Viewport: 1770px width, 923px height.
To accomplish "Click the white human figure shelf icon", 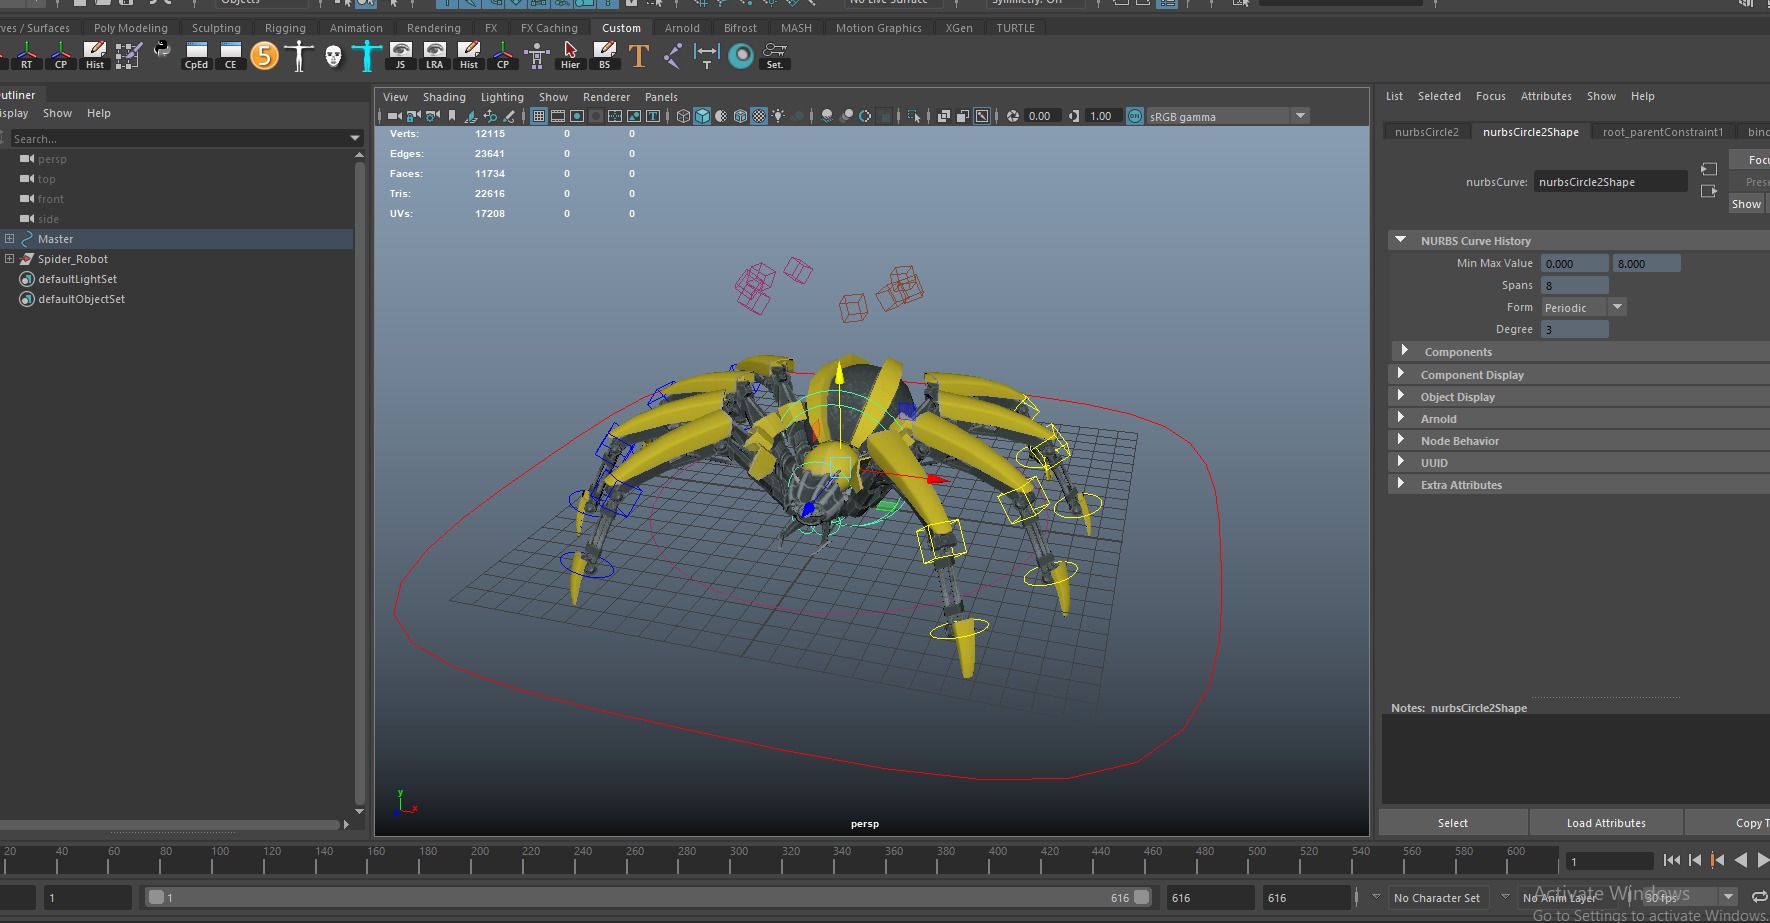I will click(298, 55).
